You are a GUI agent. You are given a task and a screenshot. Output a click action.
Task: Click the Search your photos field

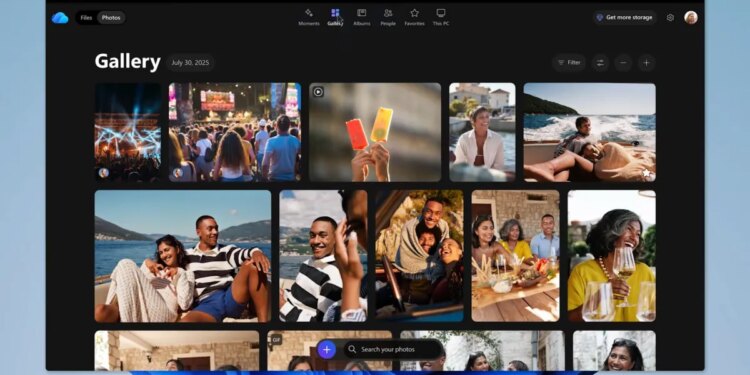tap(394, 350)
